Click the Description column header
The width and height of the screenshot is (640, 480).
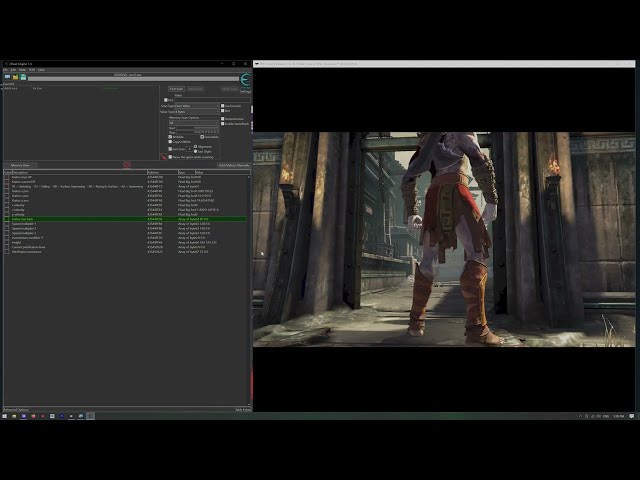pyautogui.click(x=79, y=173)
